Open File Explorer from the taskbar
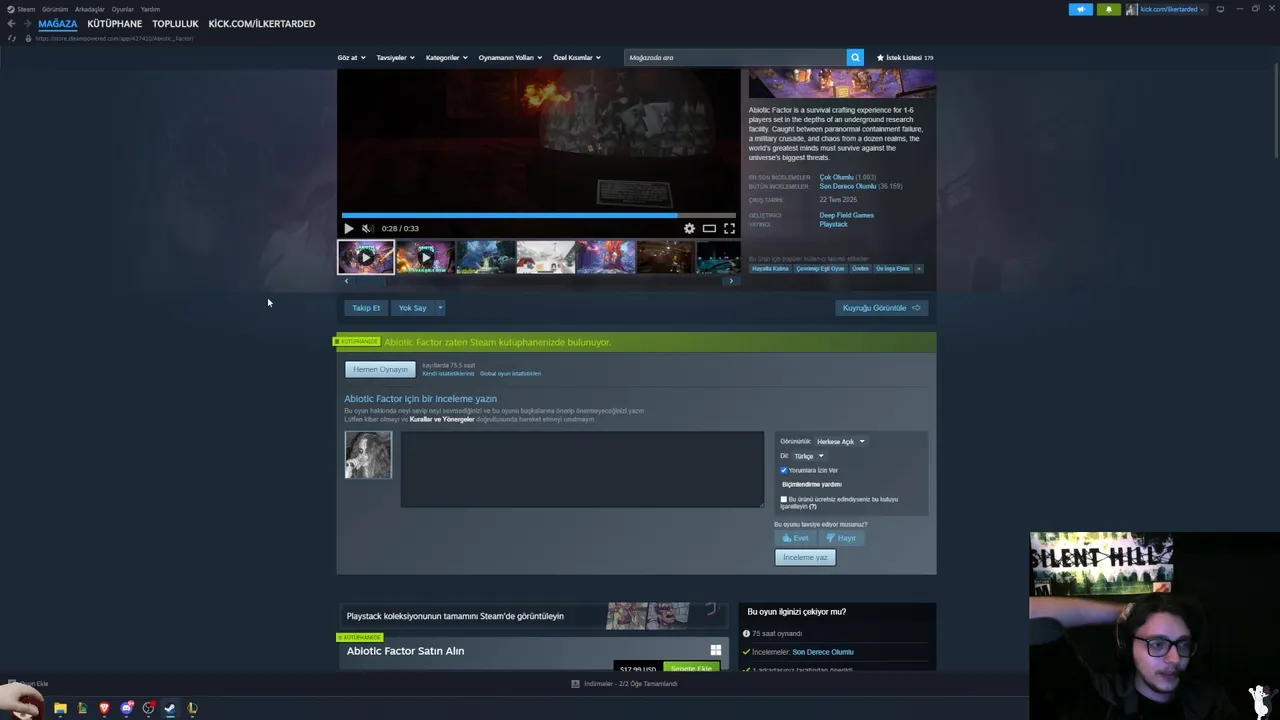Image resolution: width=1280 pixels, height=720 pixels. [x=60, y=708]
